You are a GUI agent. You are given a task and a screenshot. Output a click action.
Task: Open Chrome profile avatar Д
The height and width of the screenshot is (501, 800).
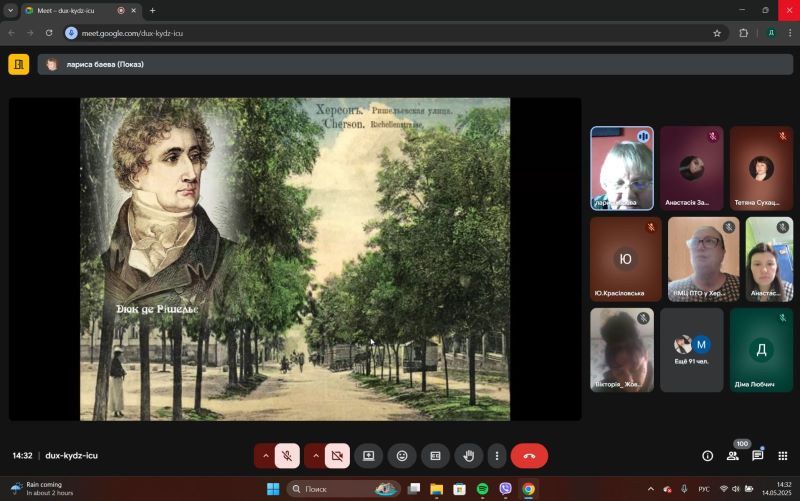point(771,33)
